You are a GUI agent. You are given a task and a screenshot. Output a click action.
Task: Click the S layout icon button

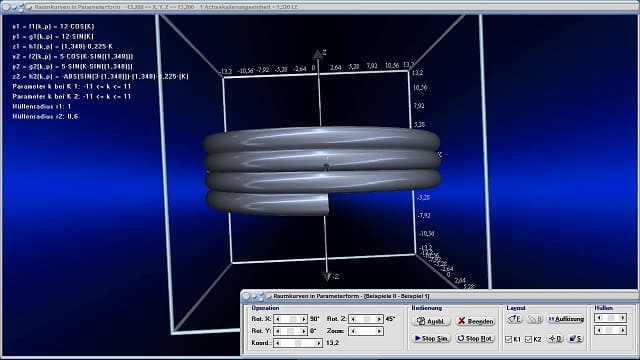coord(576,338)
